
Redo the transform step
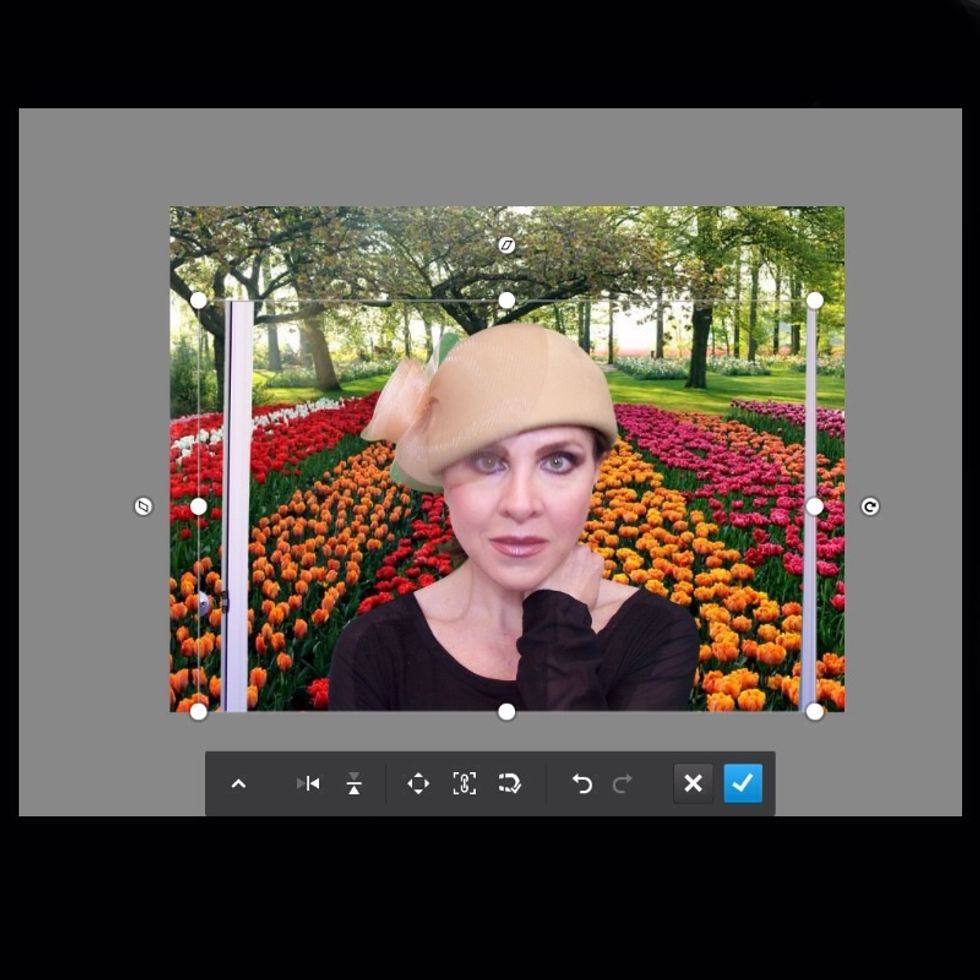(622, 784)
